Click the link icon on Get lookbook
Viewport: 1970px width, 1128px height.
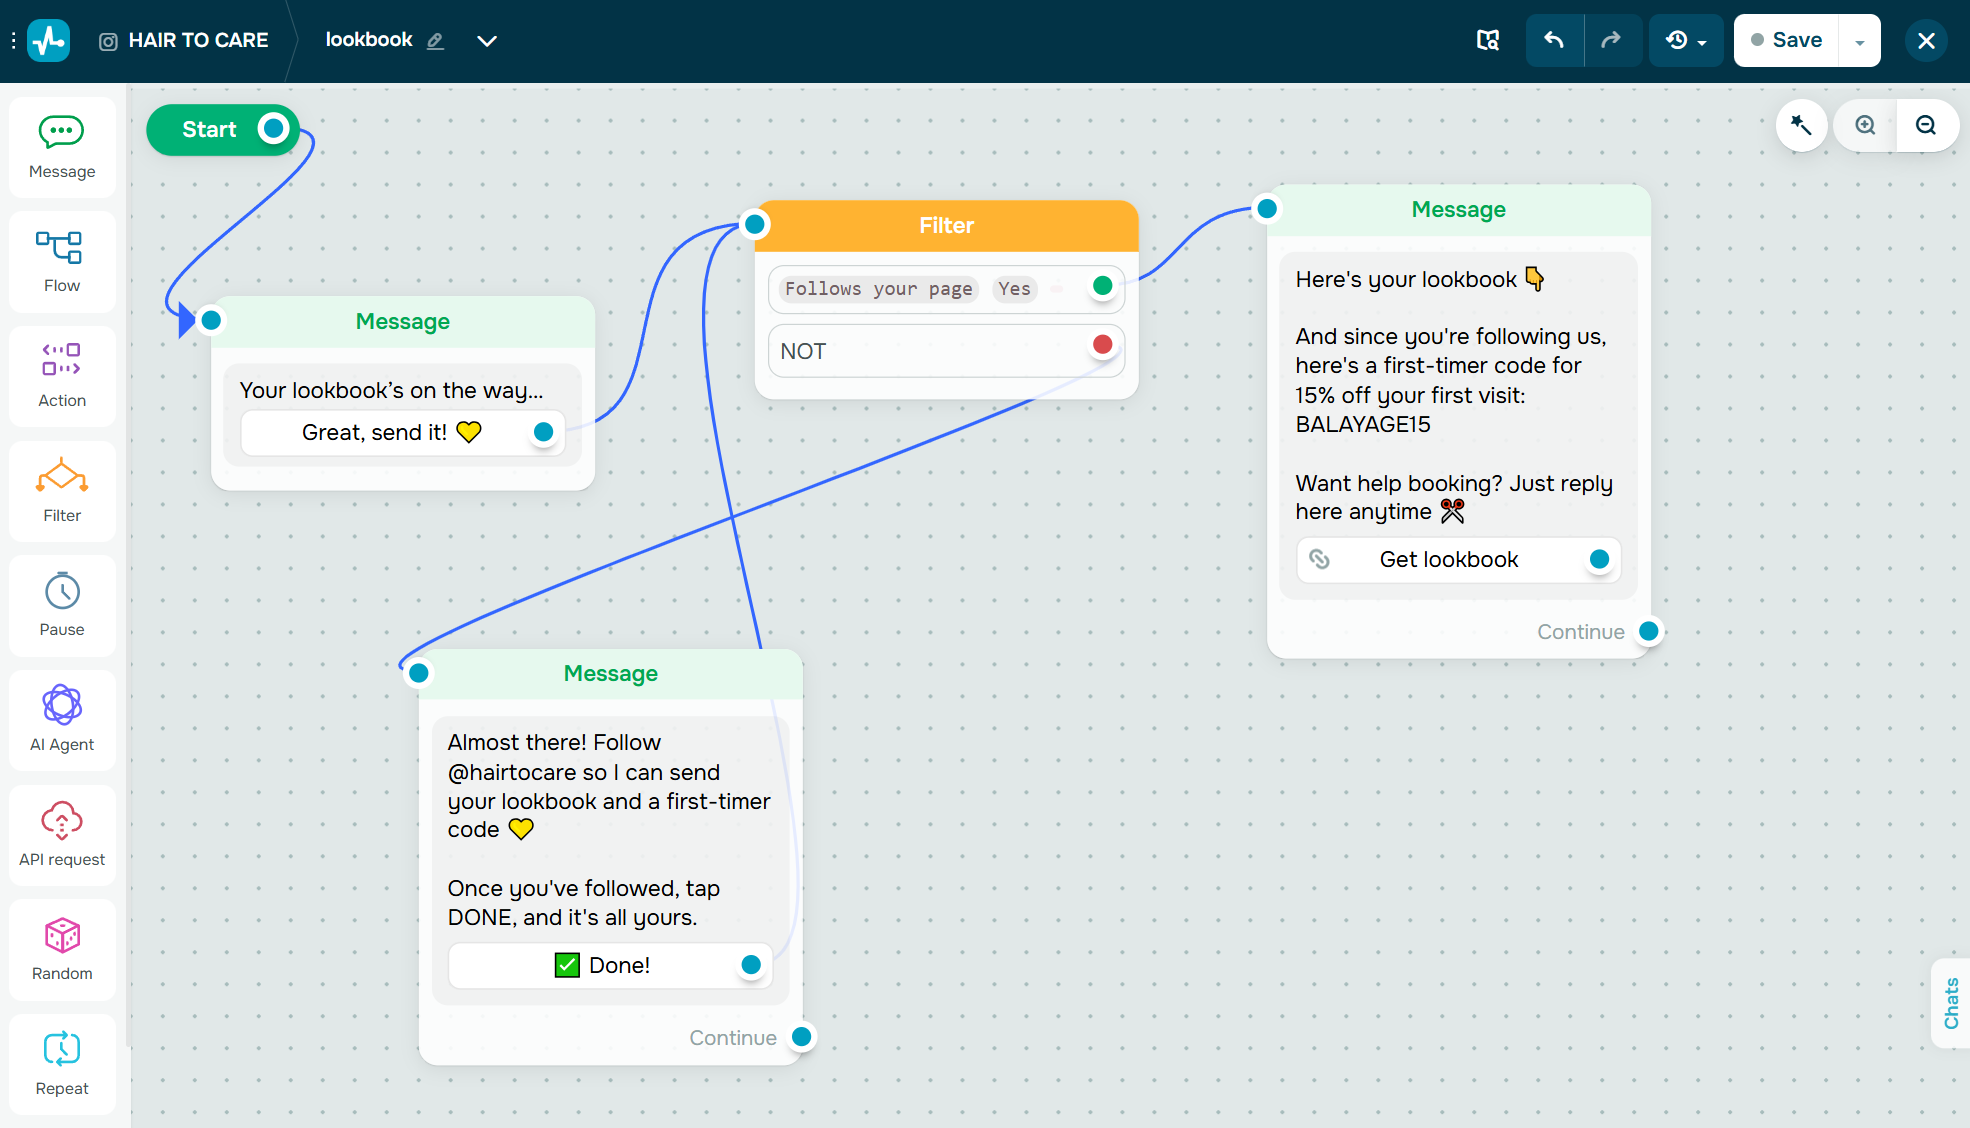[x=1320, y=560]
